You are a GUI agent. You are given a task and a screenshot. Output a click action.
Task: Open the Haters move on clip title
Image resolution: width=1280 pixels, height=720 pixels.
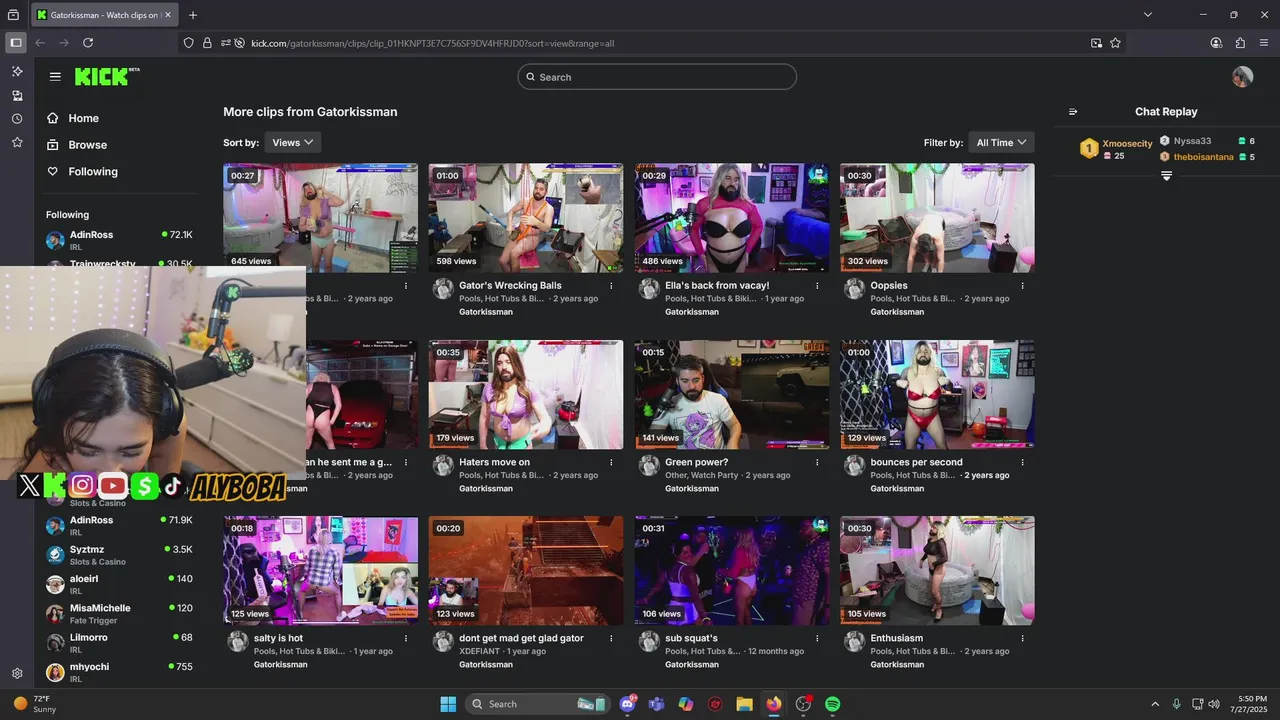point(494,462)
